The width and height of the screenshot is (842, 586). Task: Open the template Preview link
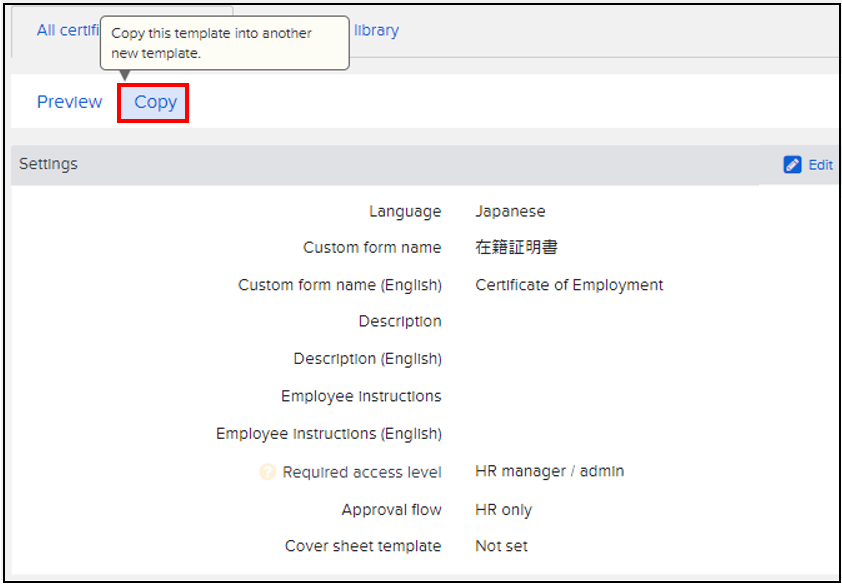pos(69,102)
